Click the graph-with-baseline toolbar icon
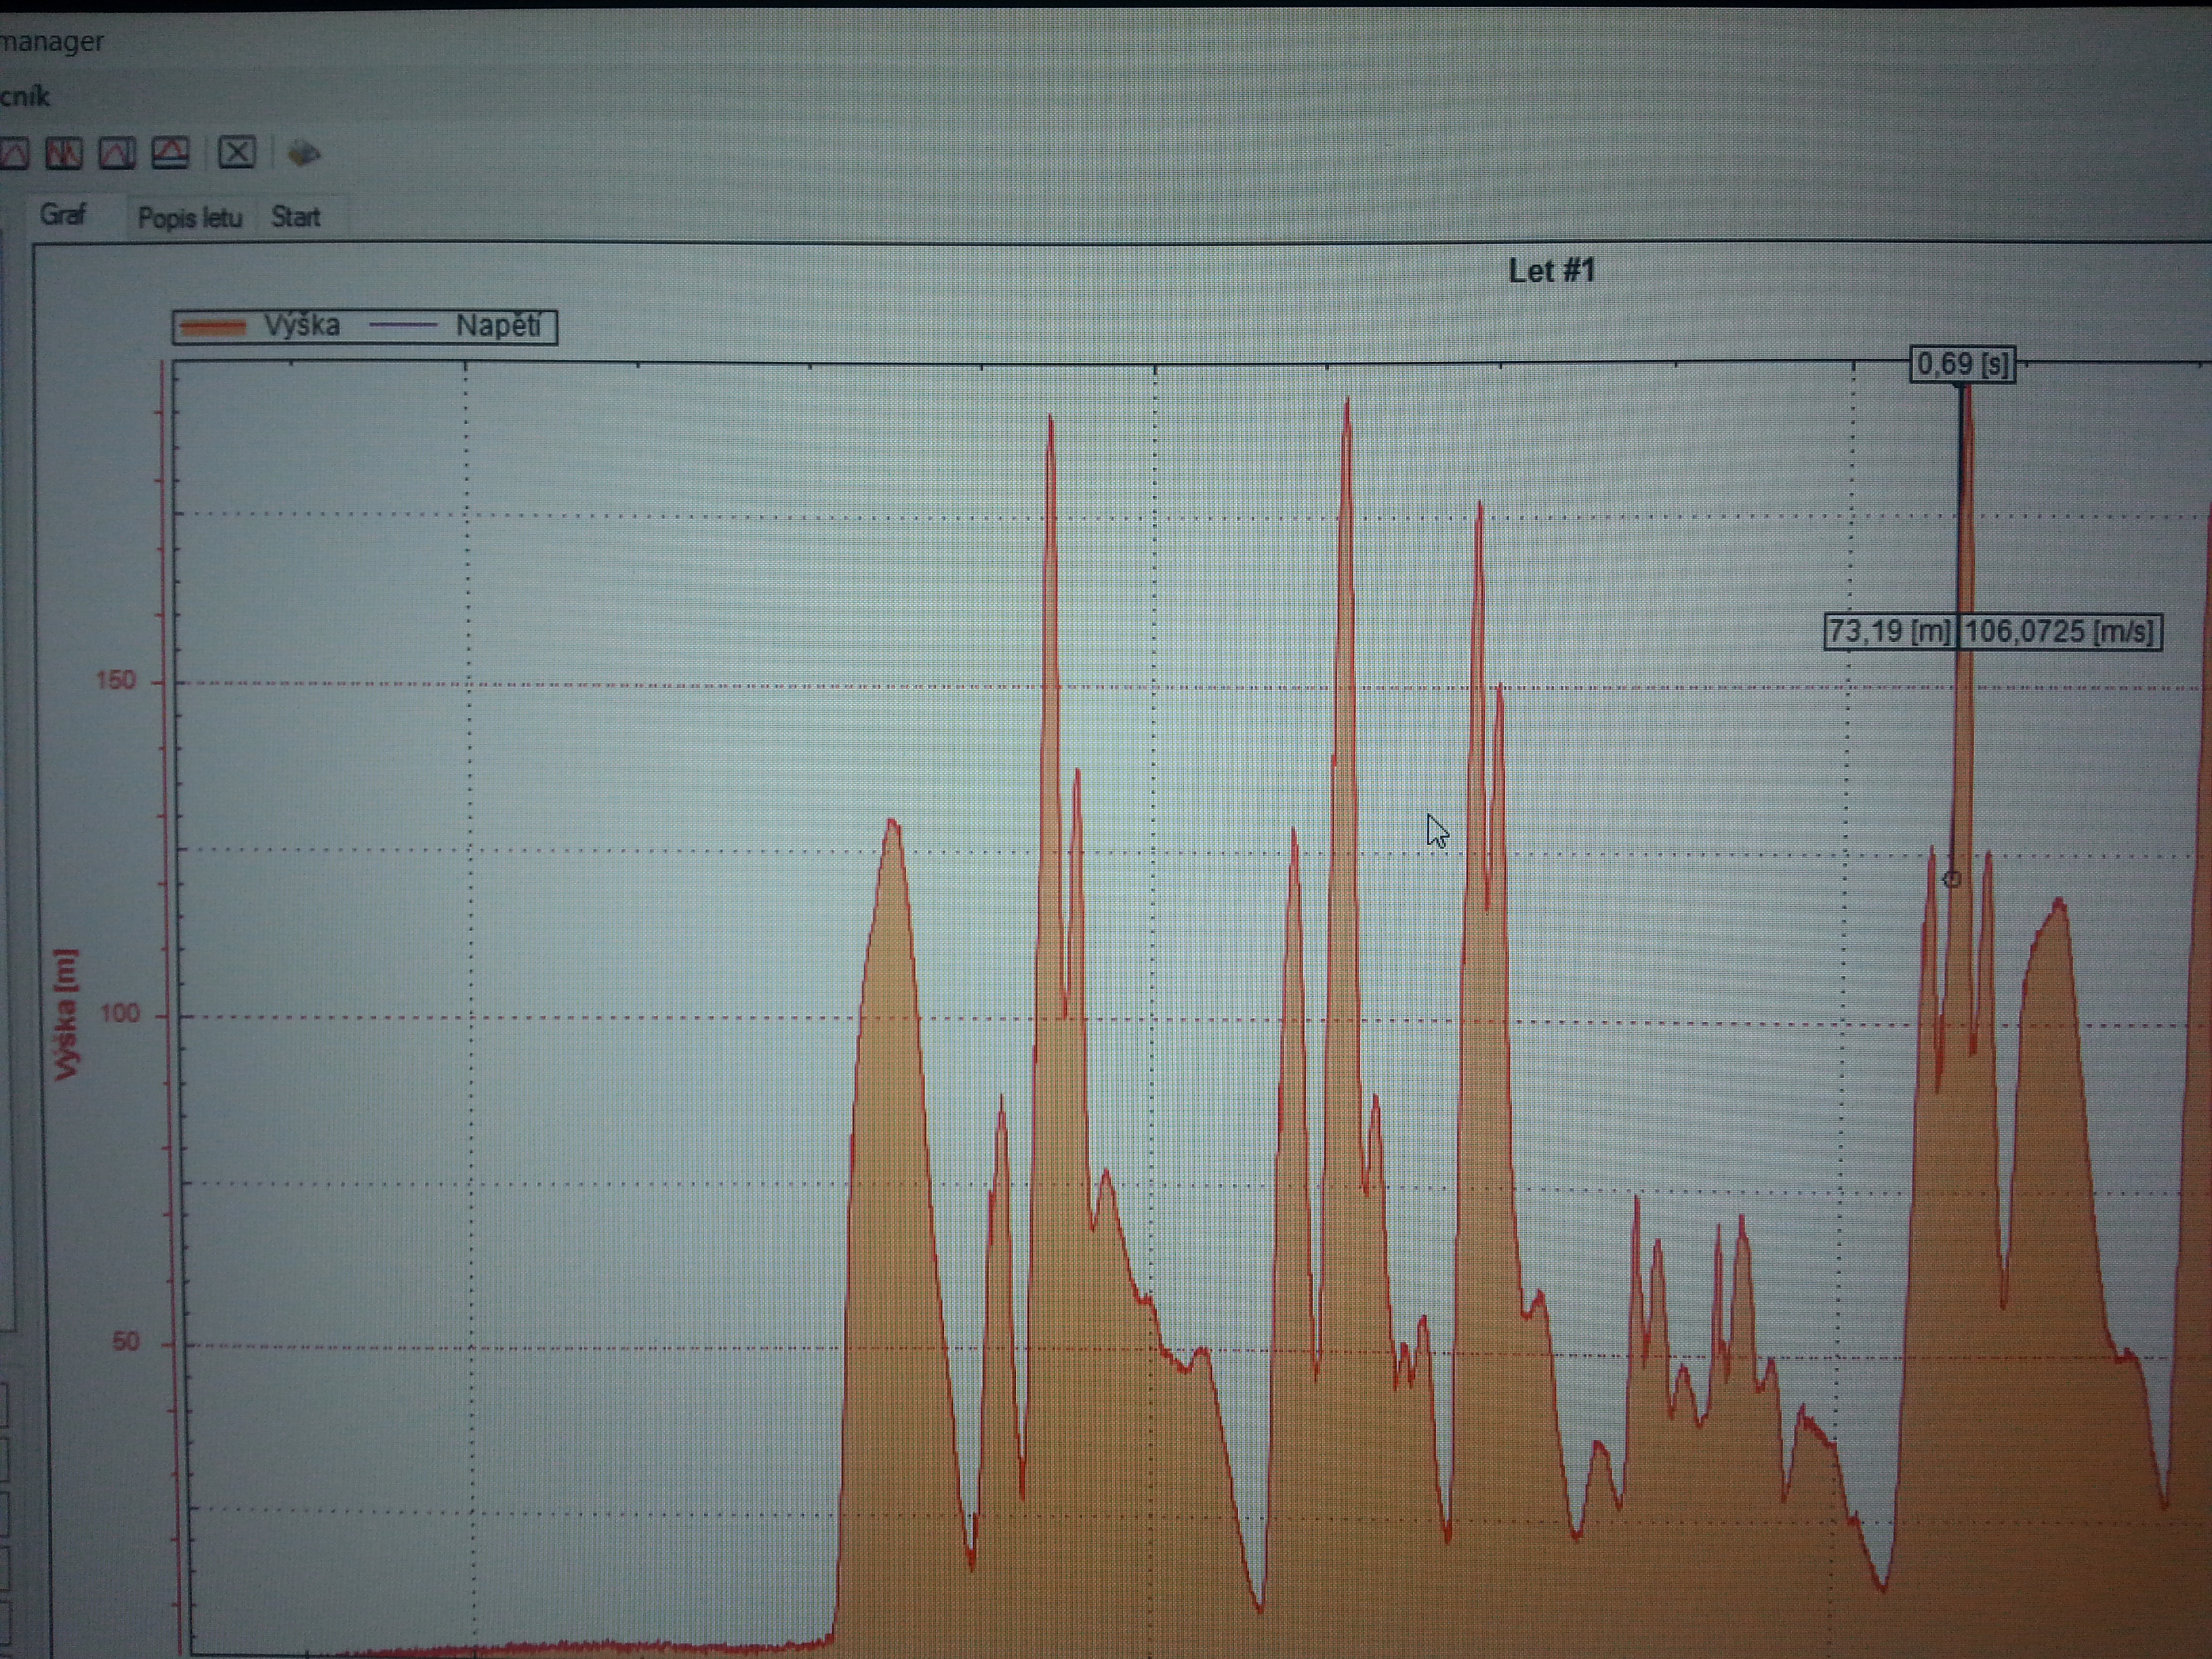Image resolution: width=2212 pixels, height=1659 pixels. coord(170,153)
